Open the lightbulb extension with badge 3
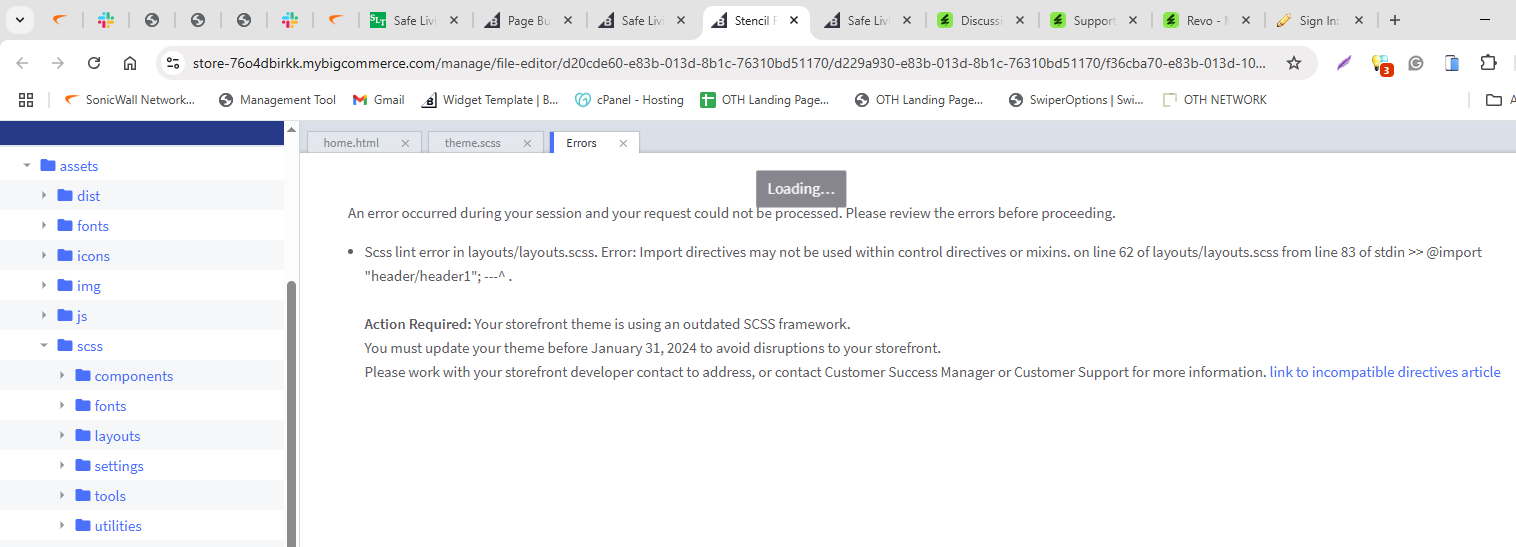1516x547 pixels. coord(1381,64)
